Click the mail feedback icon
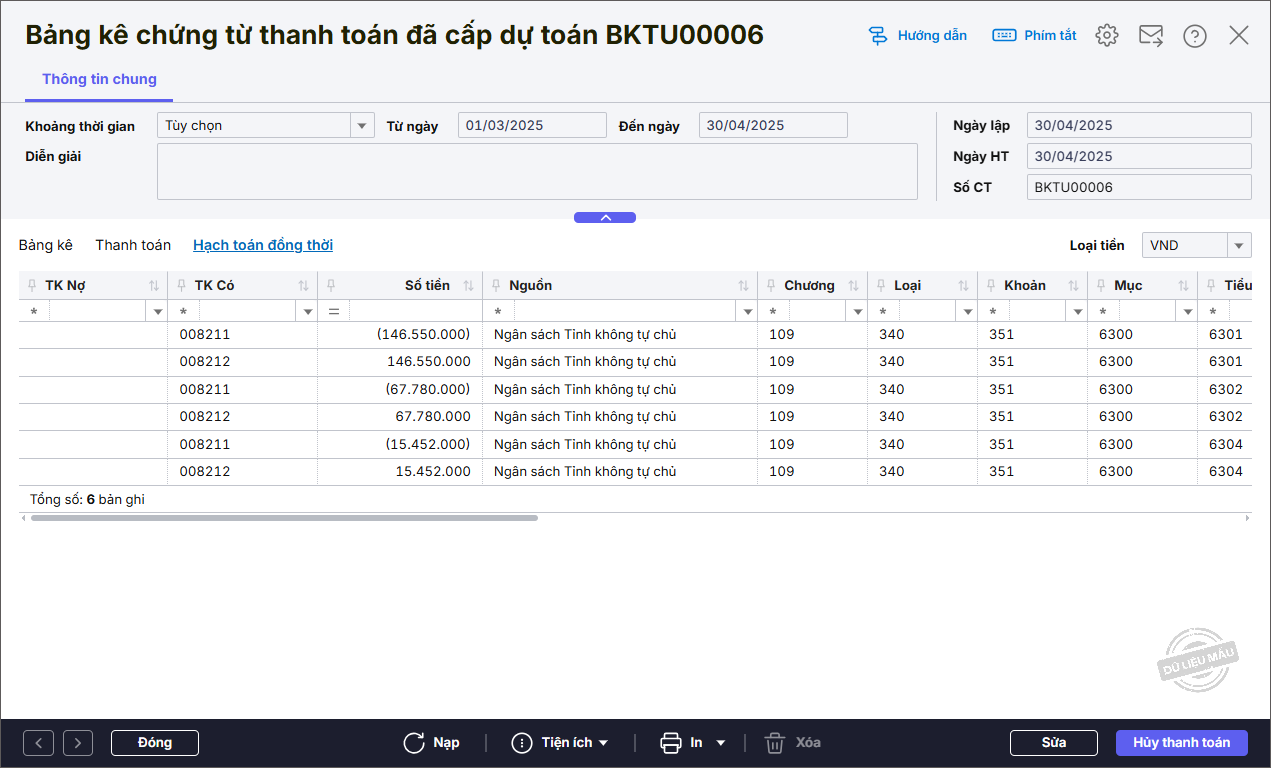Image resolution: width=1271 pixels, height=768 pixels. [x=1150, y=36]
